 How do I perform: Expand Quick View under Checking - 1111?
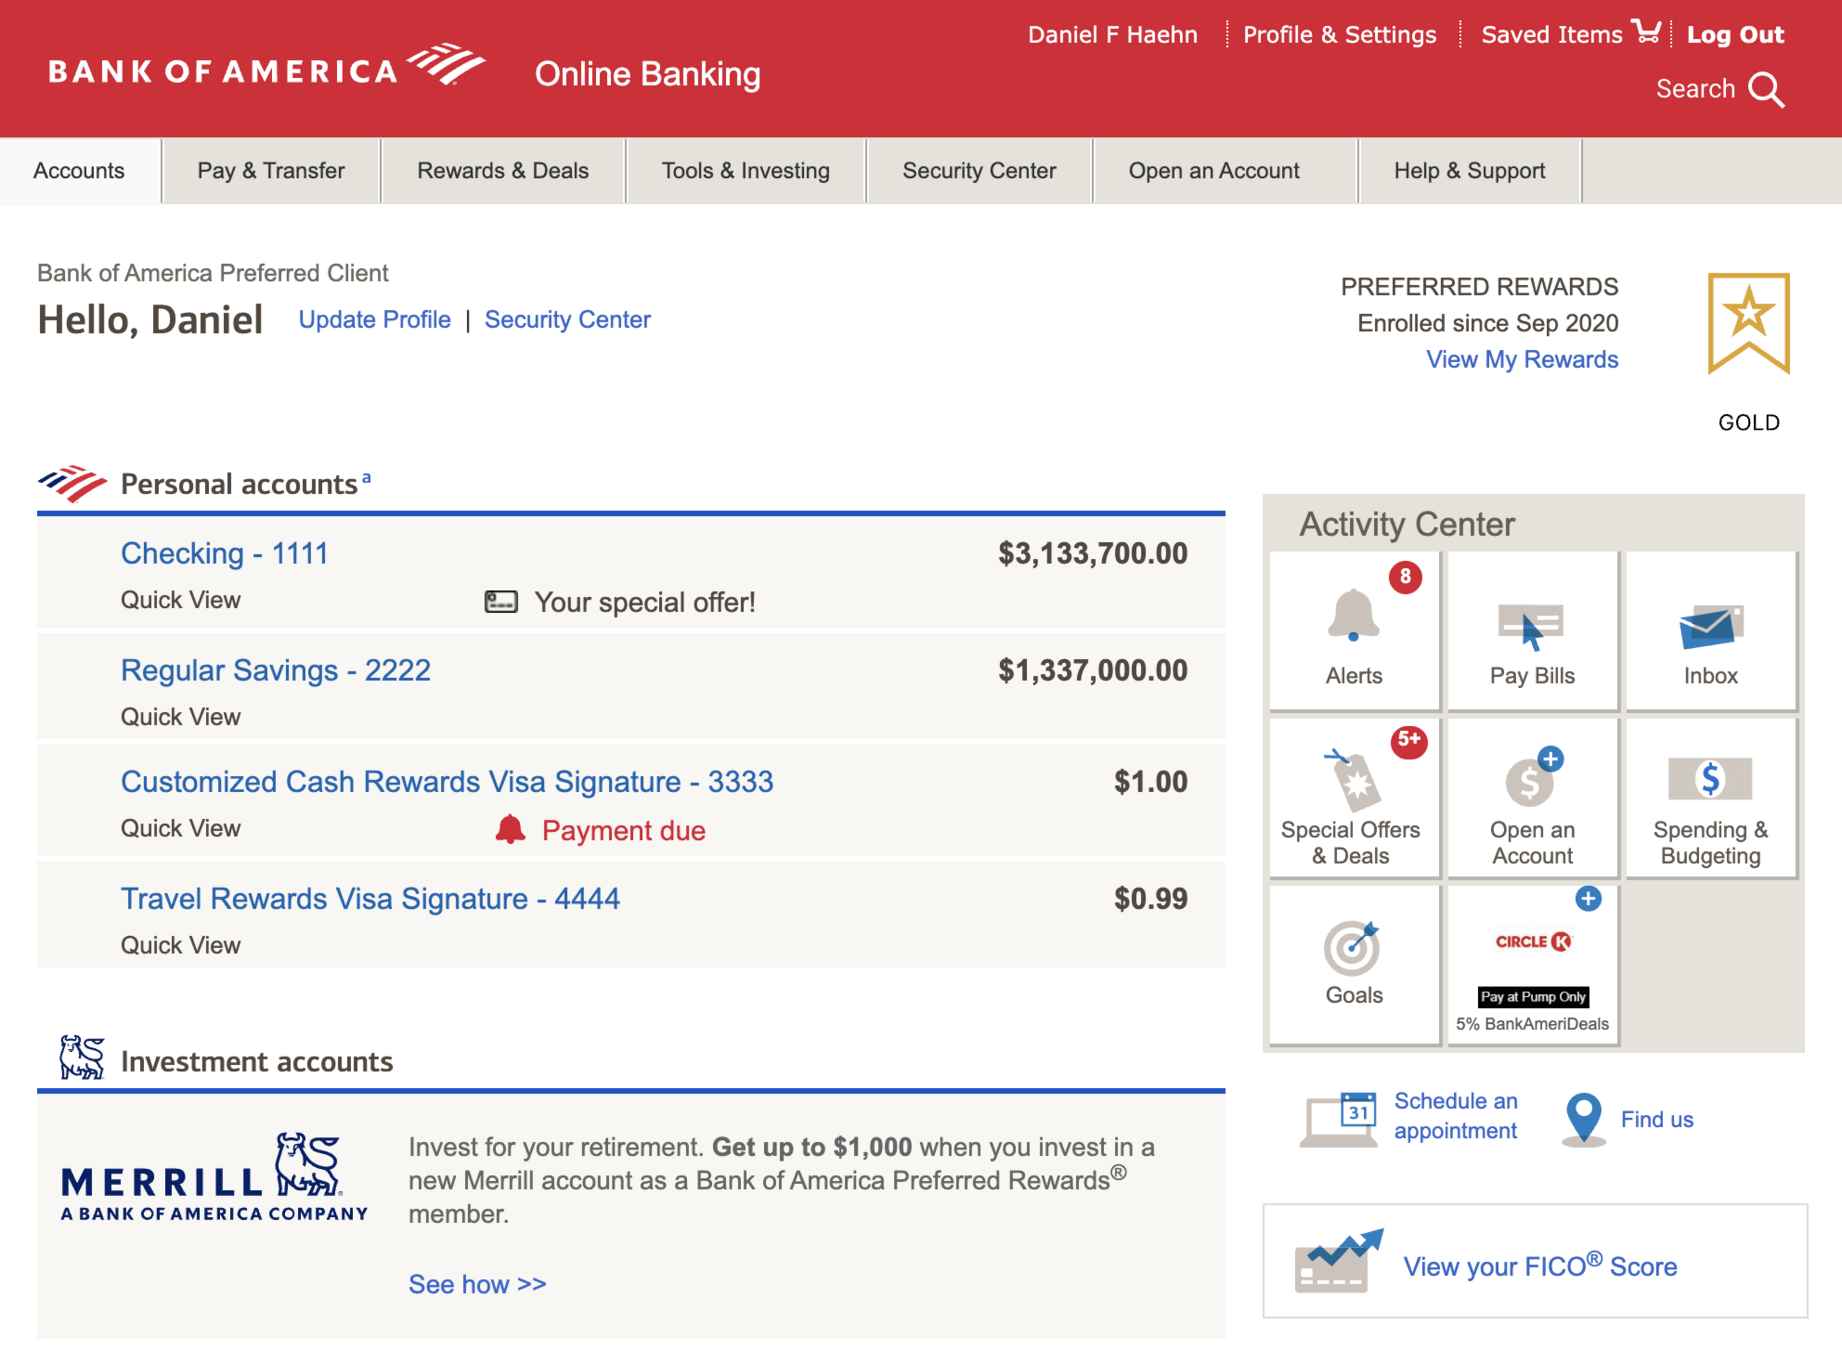point(181,600)
